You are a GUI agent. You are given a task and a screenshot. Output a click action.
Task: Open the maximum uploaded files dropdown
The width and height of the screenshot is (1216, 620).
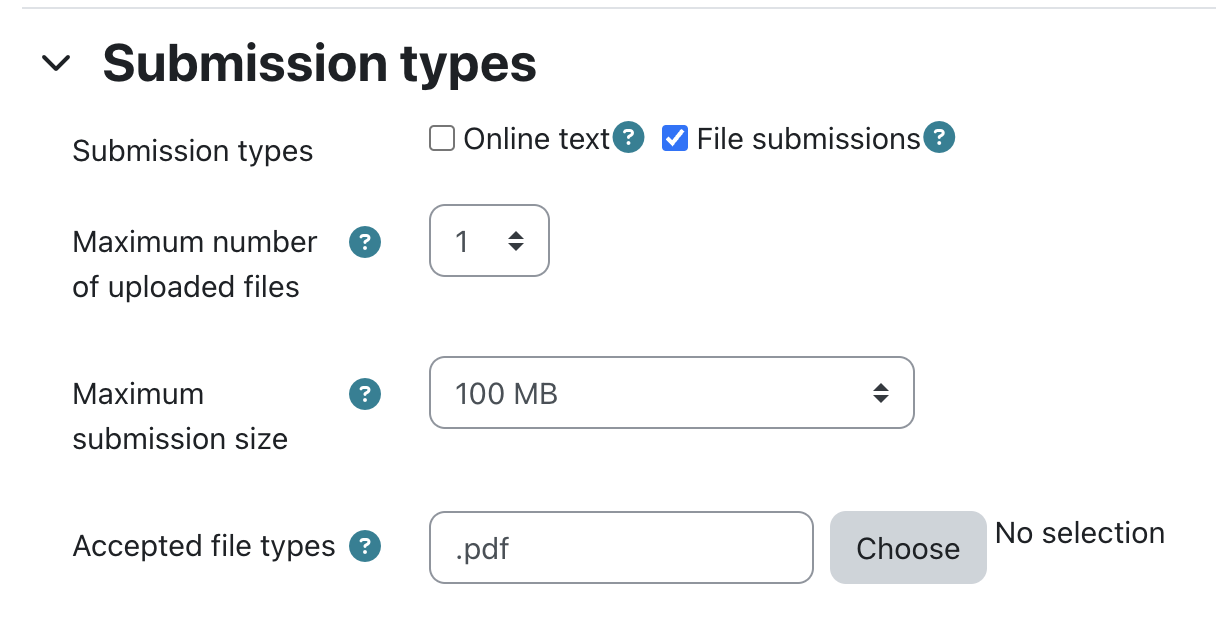click(489, 241)
